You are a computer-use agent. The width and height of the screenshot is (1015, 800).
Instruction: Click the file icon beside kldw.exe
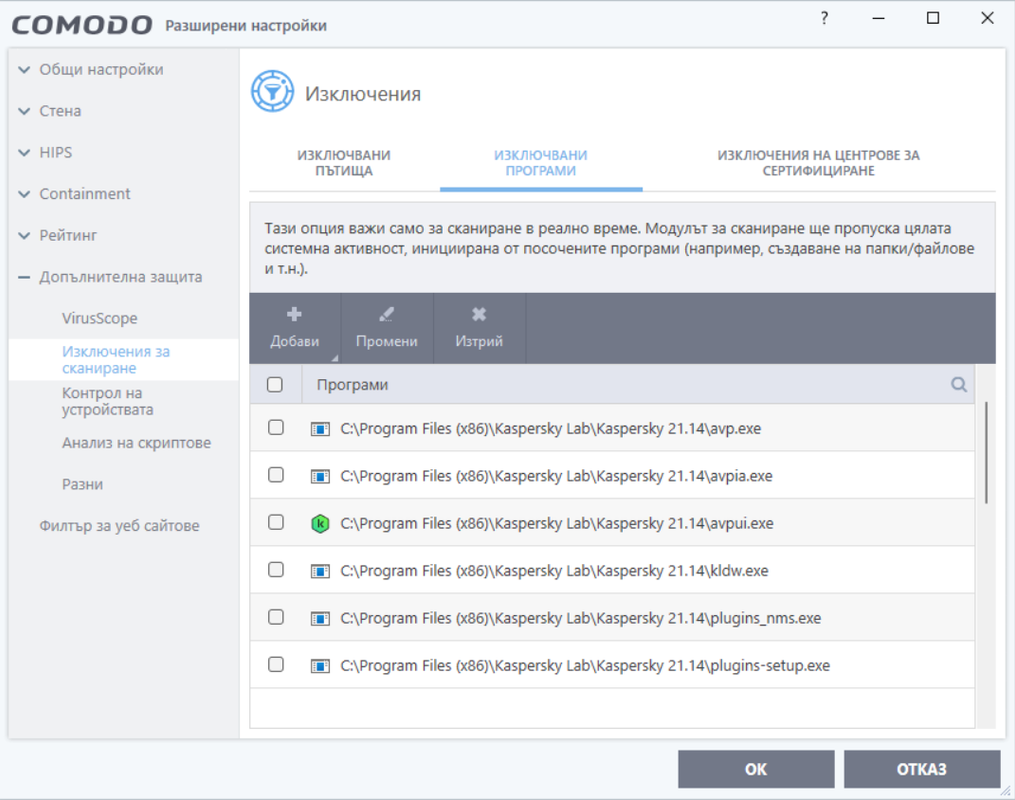pos(320,571)
